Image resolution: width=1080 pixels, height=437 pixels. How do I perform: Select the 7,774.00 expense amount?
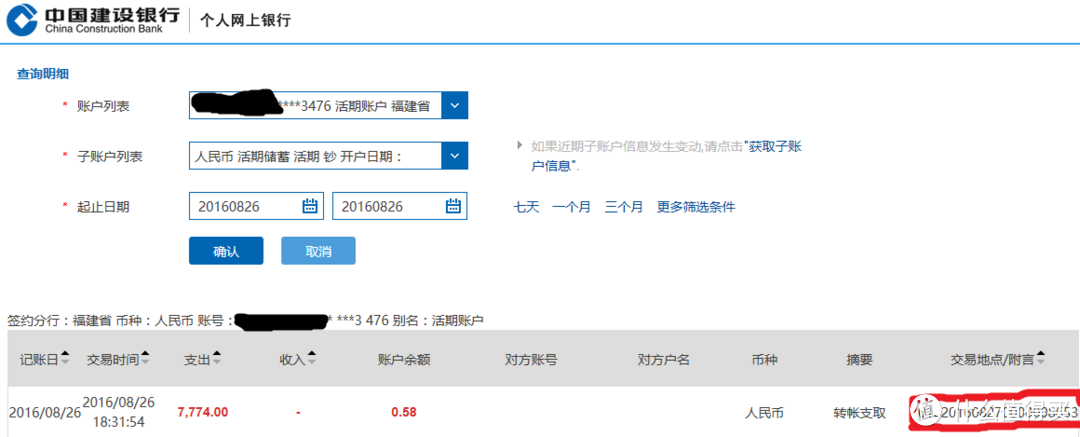point(202,413)
